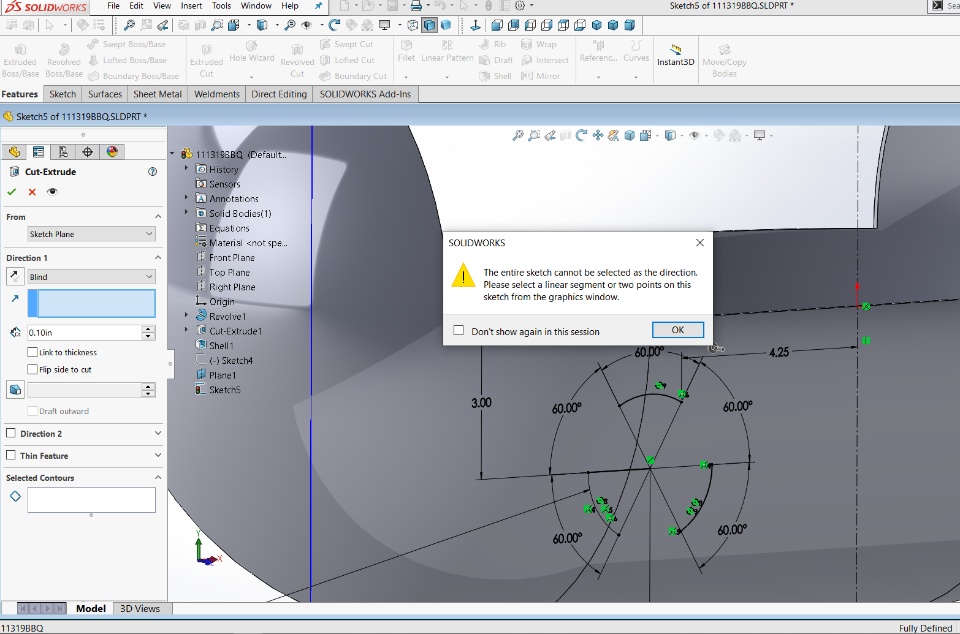
Task: Click the Direction of Extrusion selection box
Action: coord(91,304)
